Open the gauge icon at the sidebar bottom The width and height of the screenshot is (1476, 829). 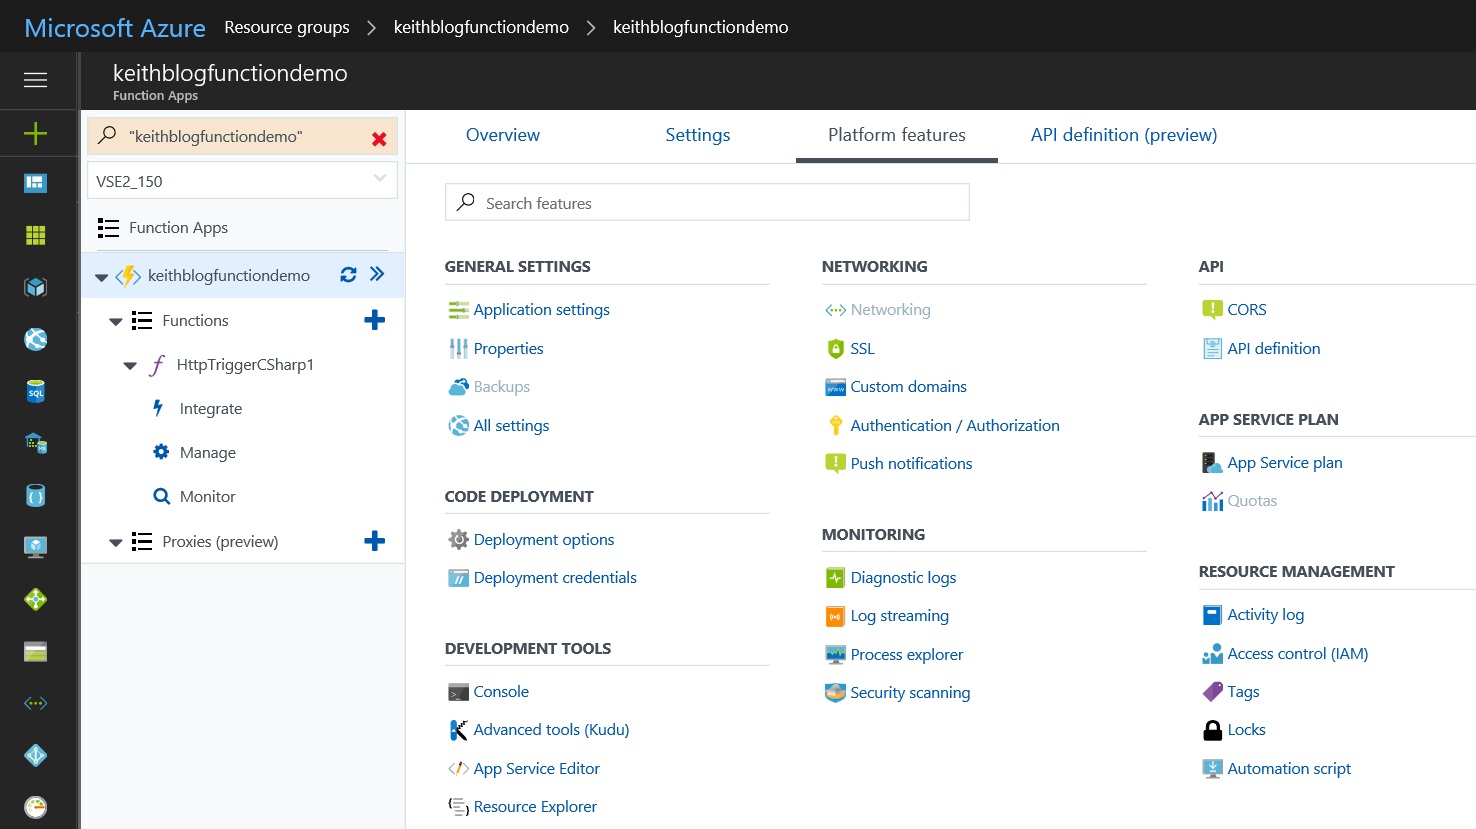(35, 807)
